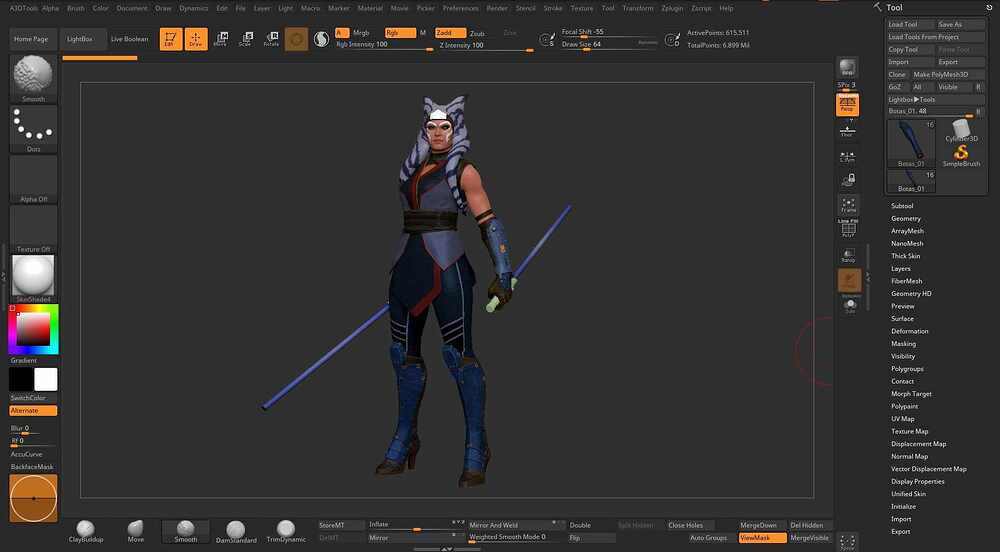Screen dimensions: 1000x552
Task: Open the Zplugin menu
Action: (672, 8)
